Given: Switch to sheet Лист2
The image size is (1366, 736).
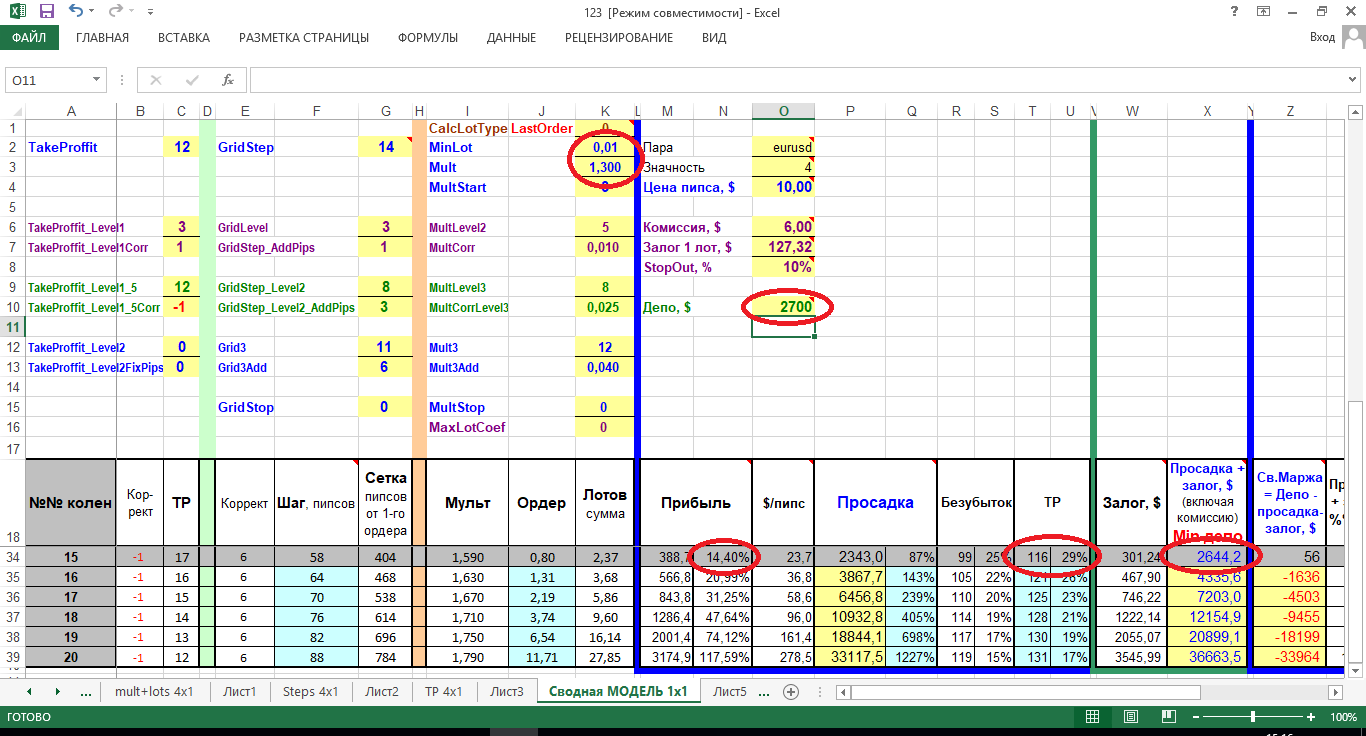Looking at the screenshot, I should click(382, 691).
